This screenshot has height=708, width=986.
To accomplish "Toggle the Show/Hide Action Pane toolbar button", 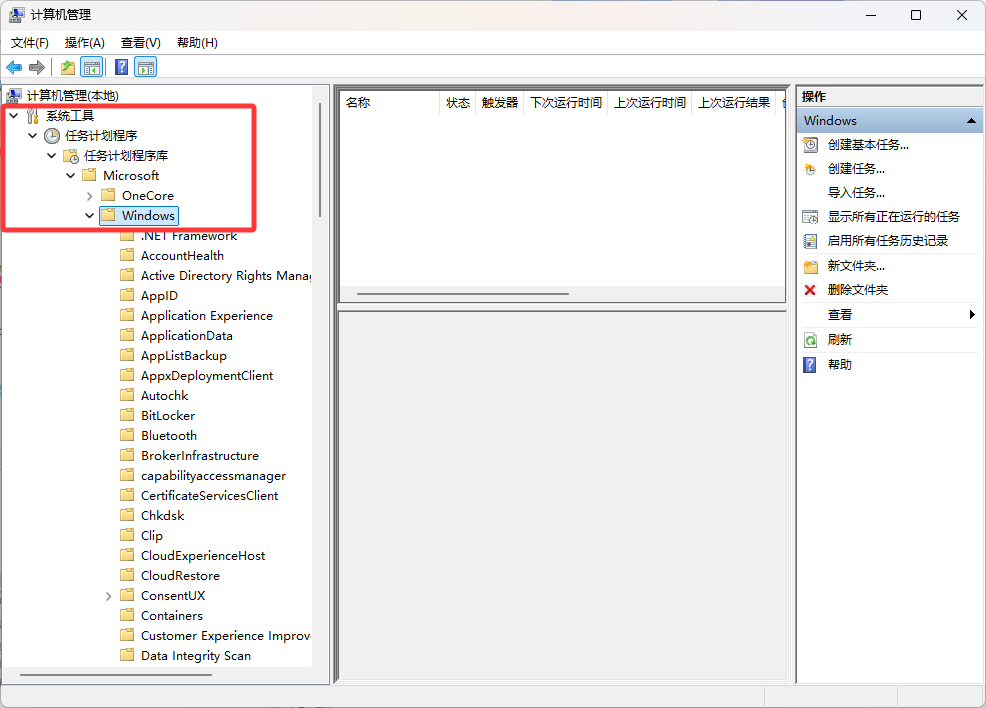I will click(x=146, y=67).
